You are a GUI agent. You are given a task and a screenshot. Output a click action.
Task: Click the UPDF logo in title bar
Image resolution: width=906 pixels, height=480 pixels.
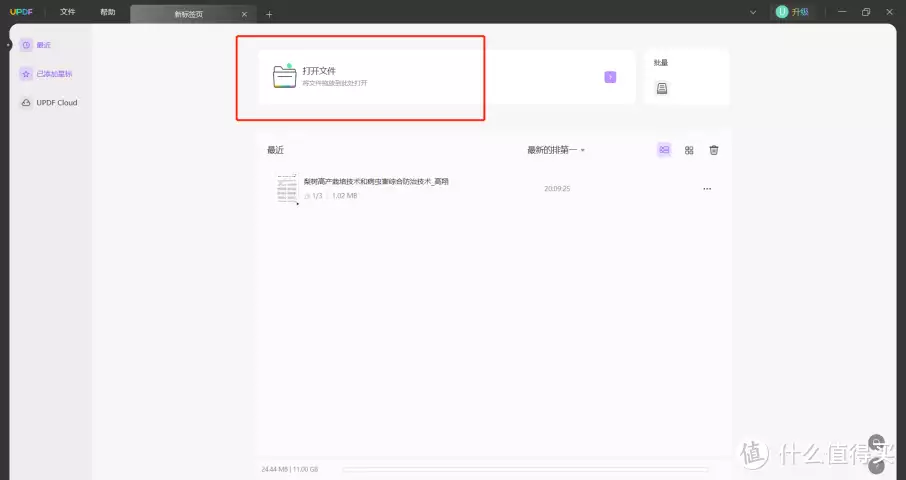point(21,12)
